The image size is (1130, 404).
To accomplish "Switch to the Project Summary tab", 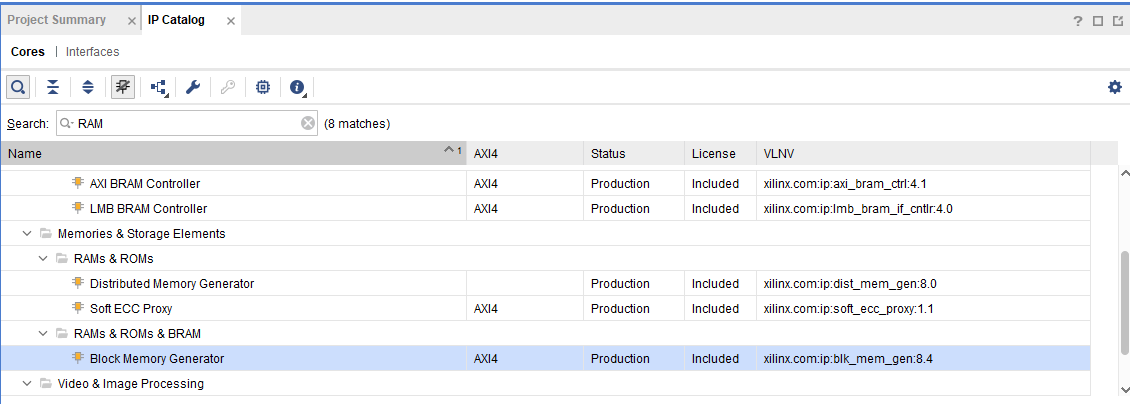I will point(57,20).
